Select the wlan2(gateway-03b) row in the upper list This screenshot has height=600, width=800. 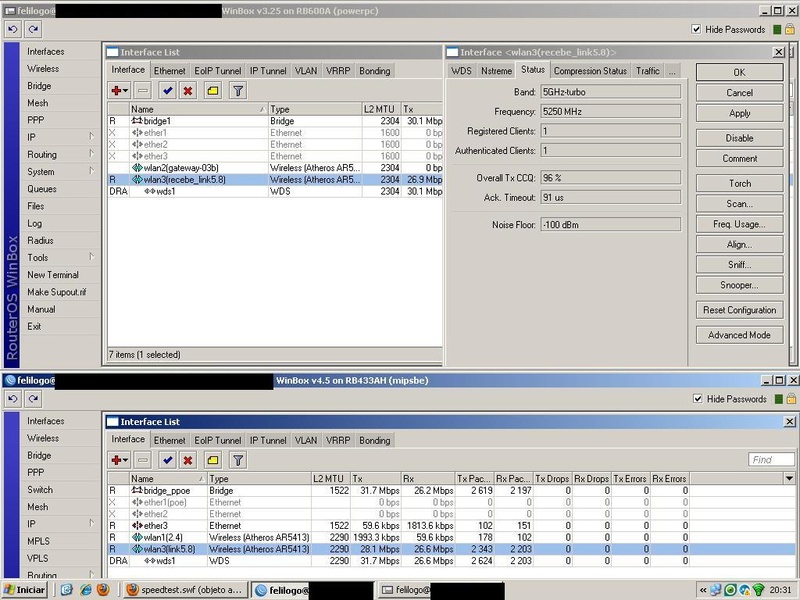180,168
